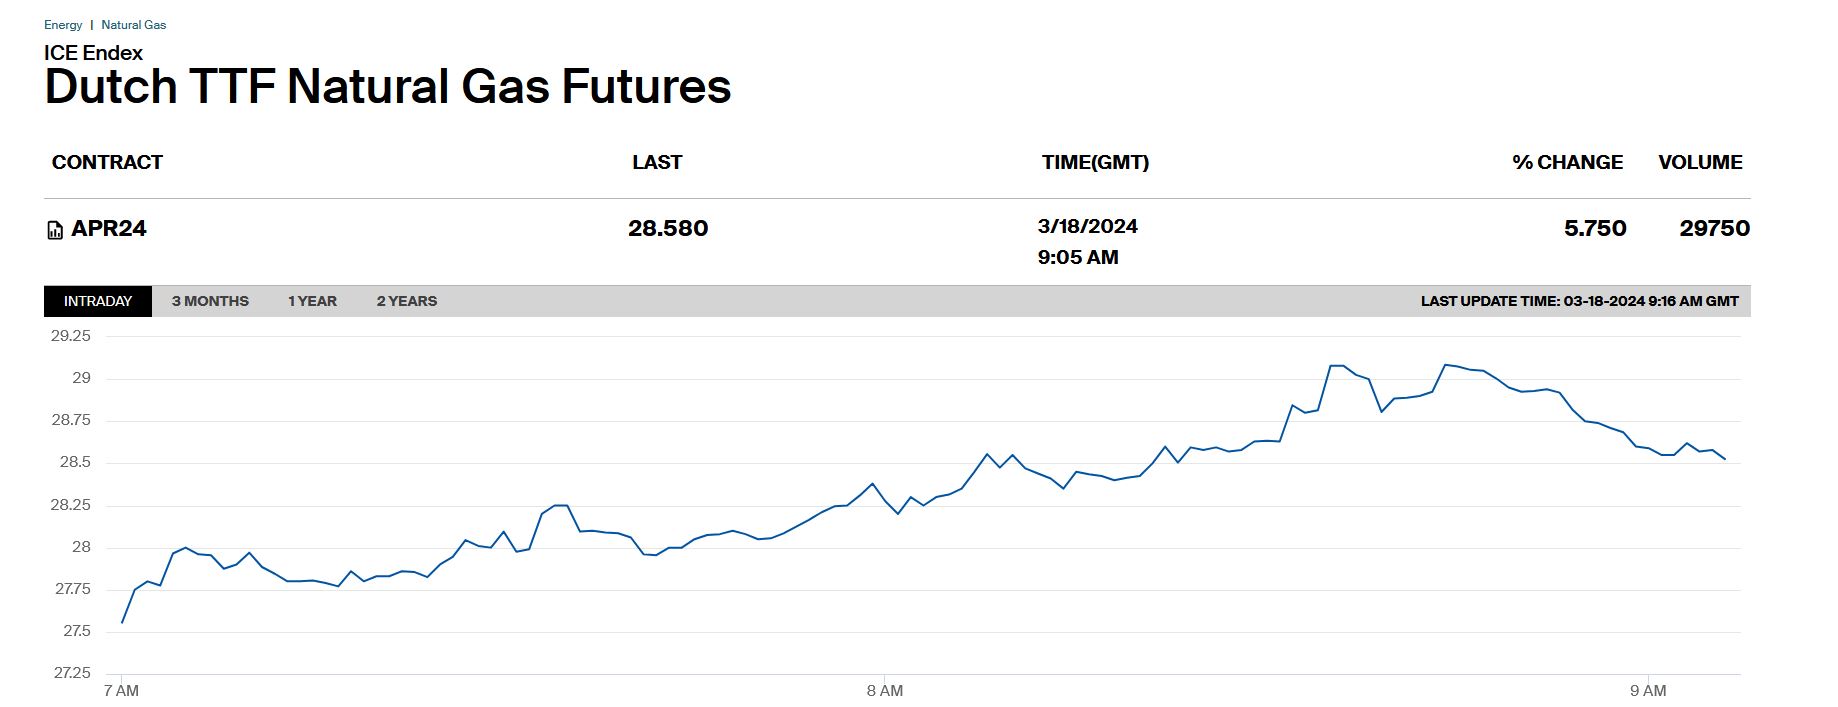Click the last update time text
The height and width of the screenshot is (707, 1838).
point(1579,301)
